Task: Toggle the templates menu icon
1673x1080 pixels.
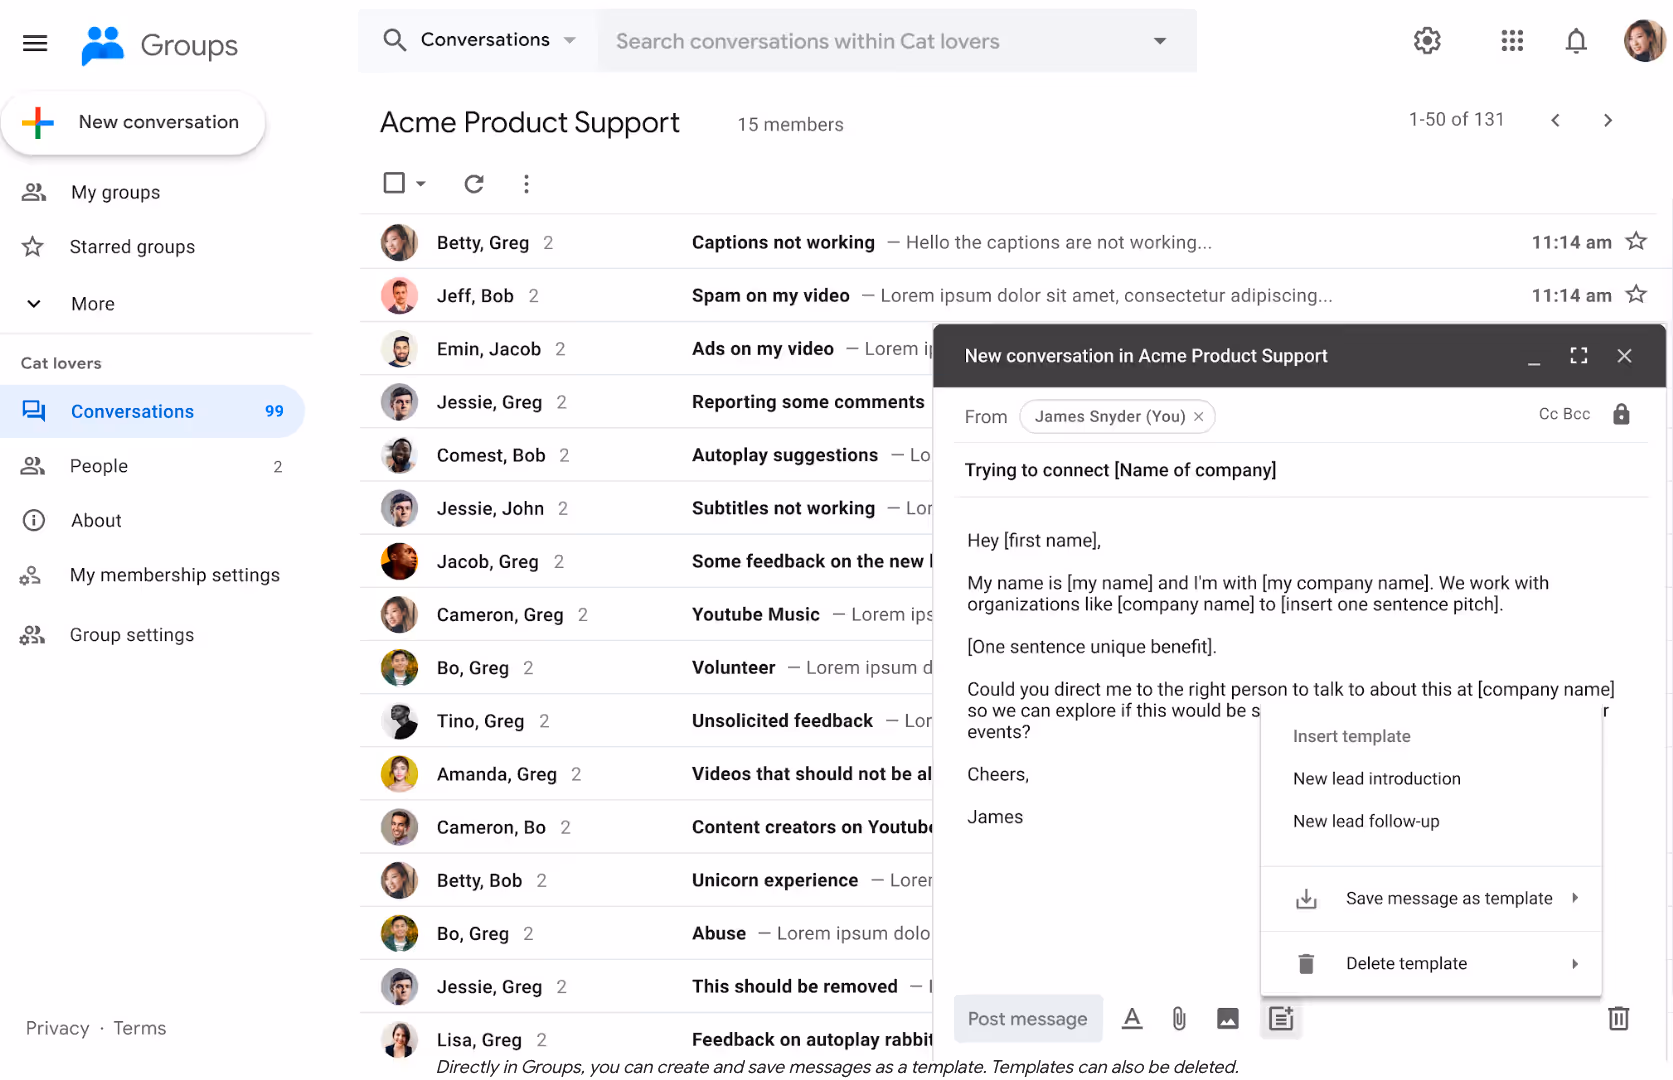Action: [x=1281, y=1019]
